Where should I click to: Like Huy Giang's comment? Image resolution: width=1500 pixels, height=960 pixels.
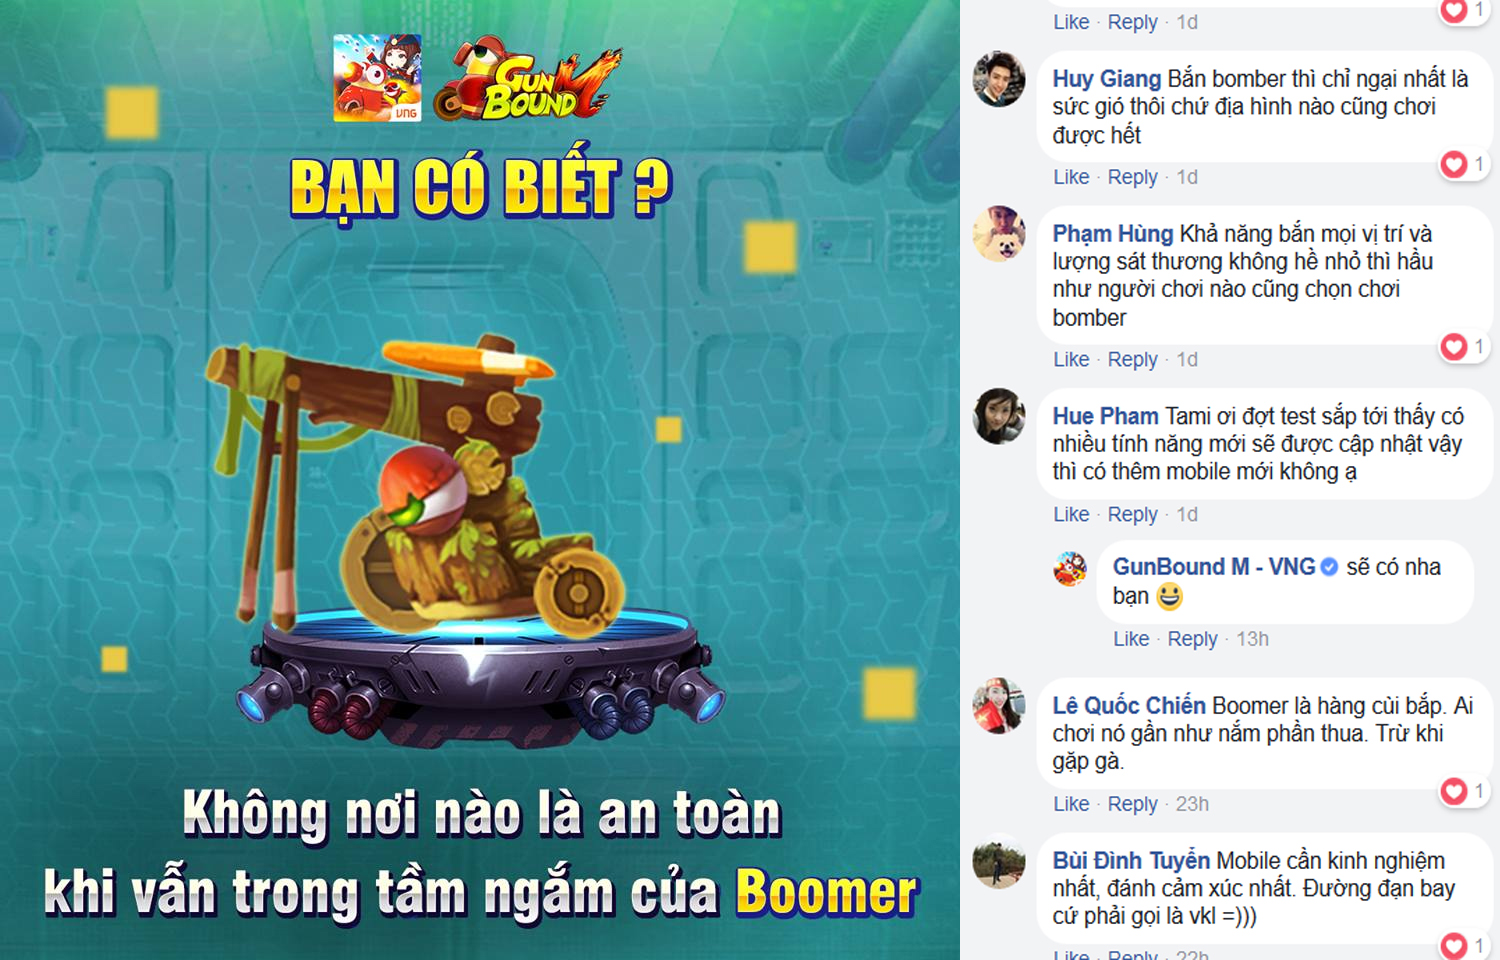coord(1071,177)
